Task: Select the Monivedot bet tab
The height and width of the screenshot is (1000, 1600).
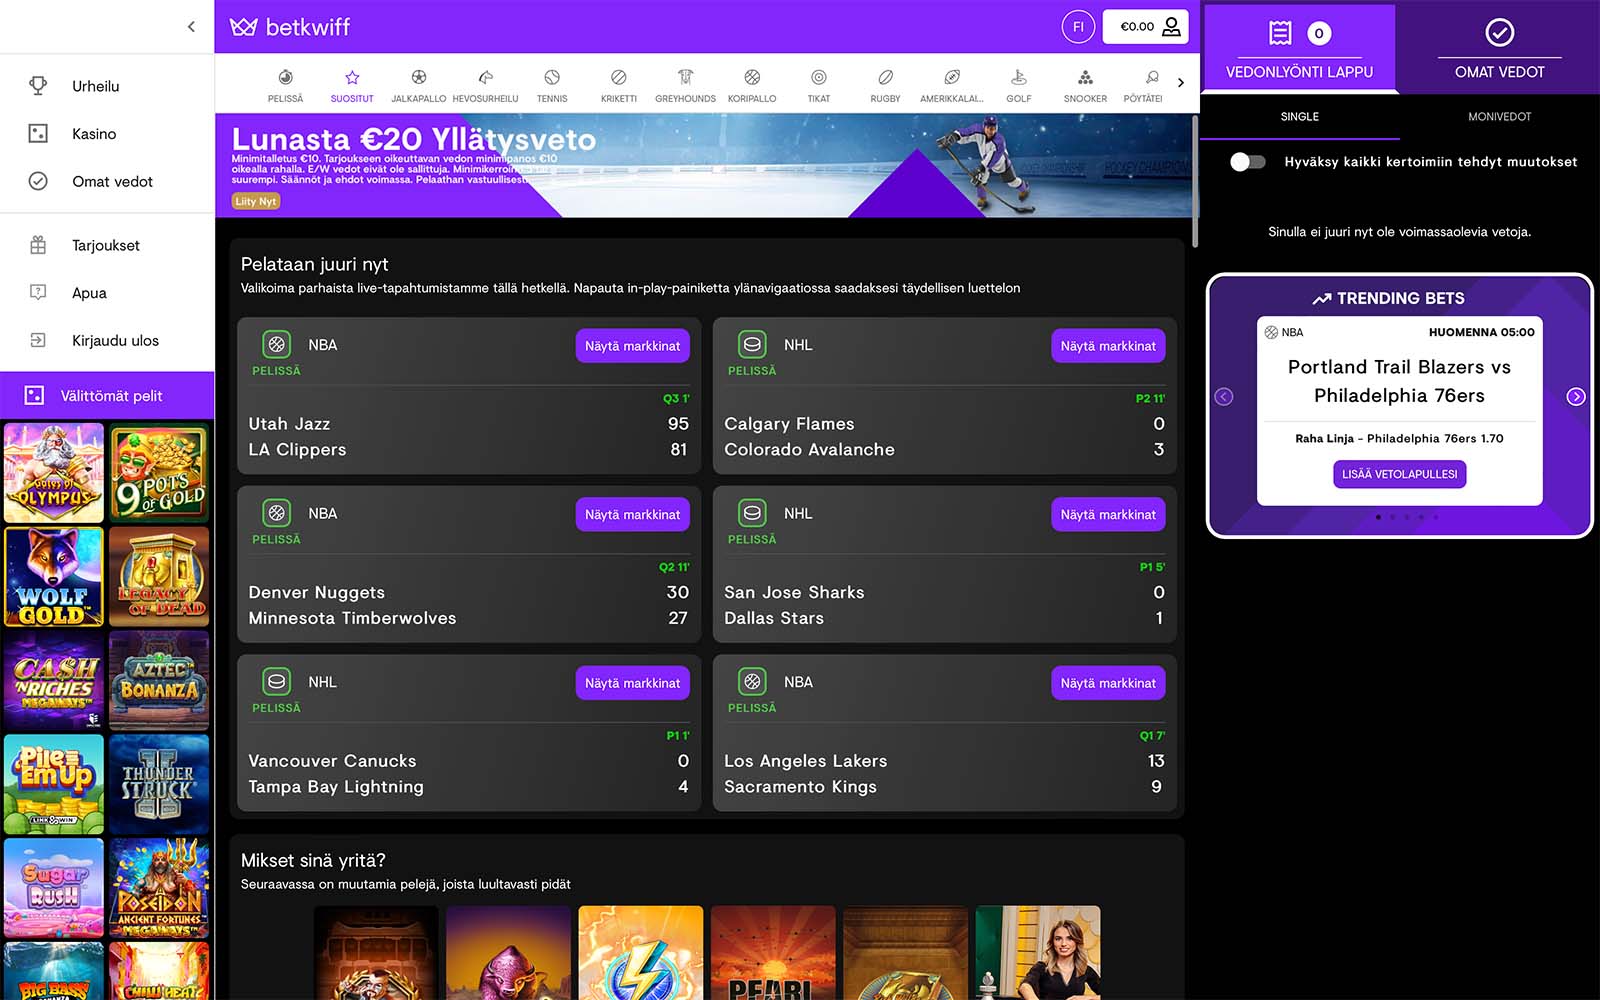Action: [x=1500, y=117]
